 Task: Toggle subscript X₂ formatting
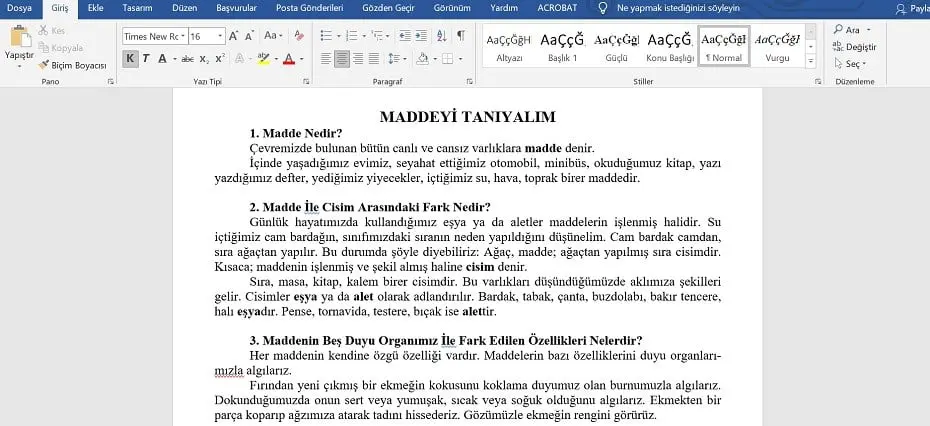coord(204,59)
